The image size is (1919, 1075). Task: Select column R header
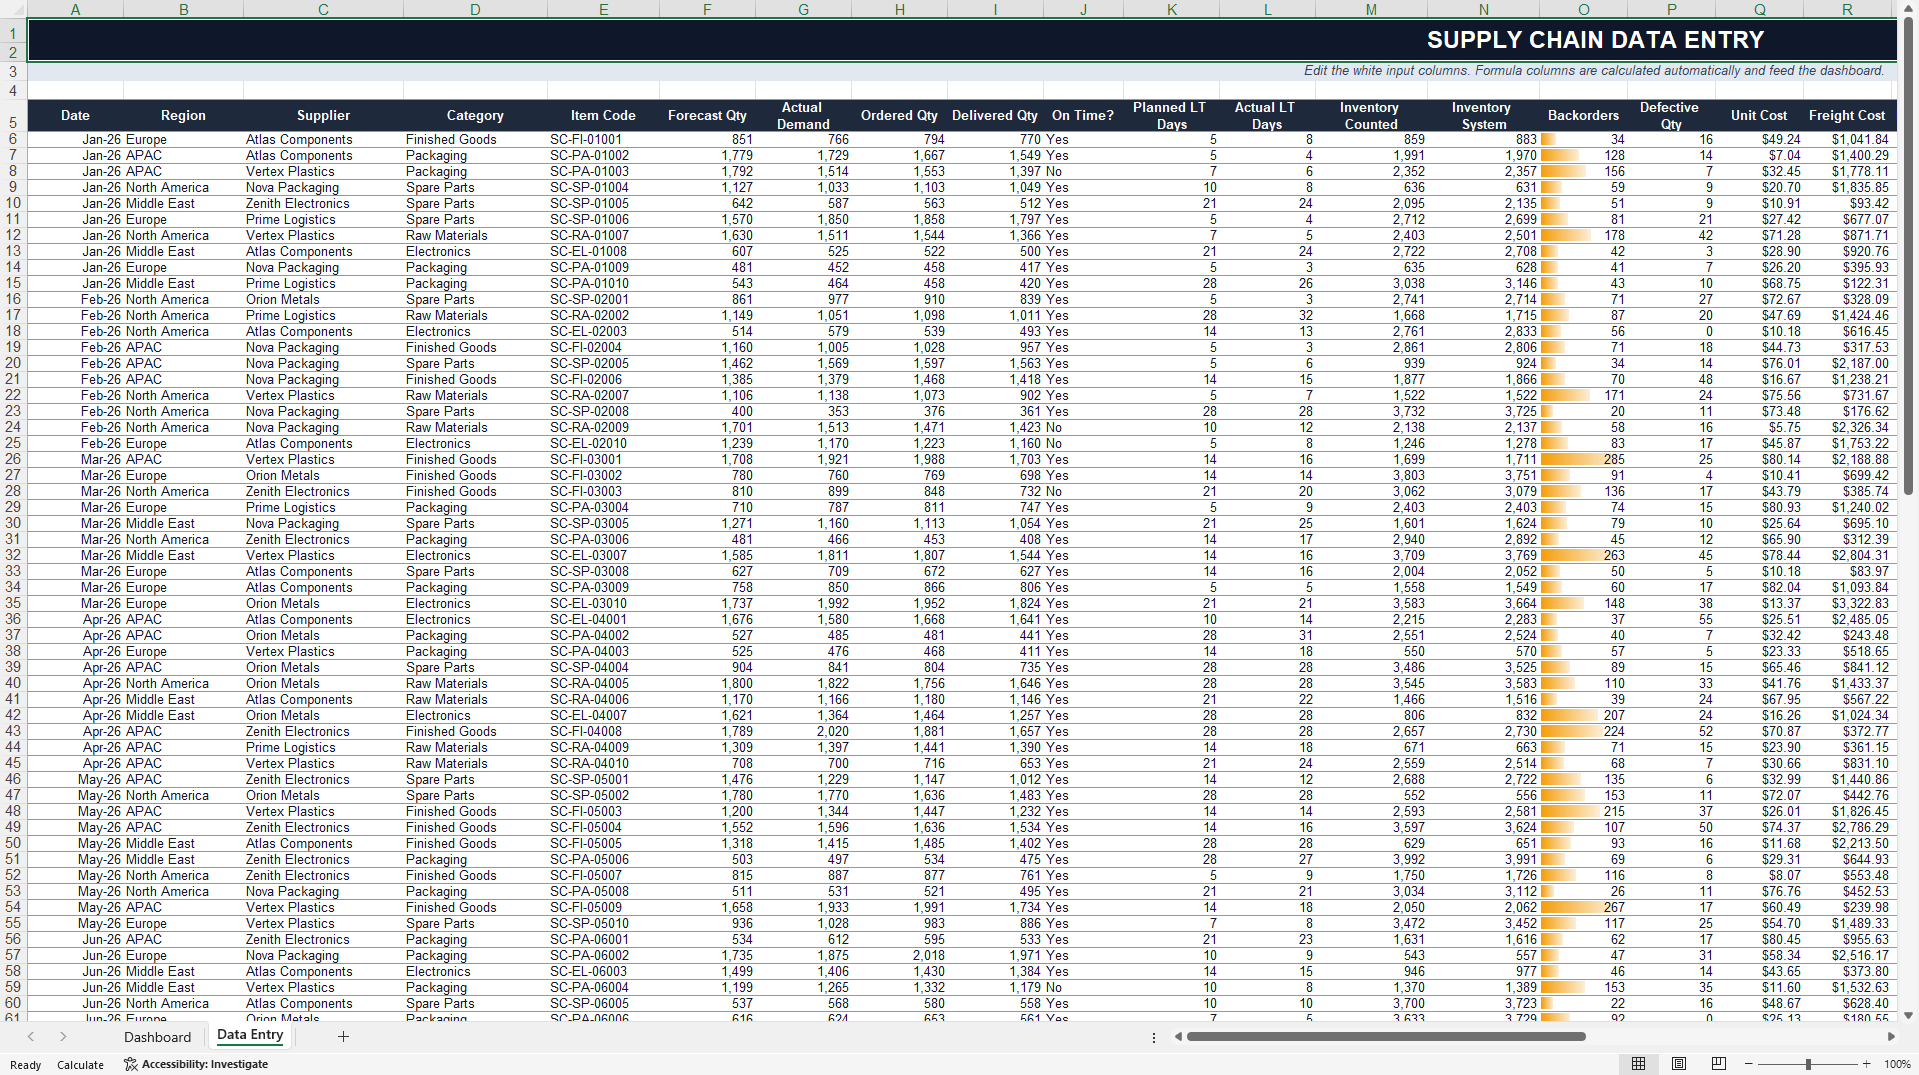(x=1847, y=9)
